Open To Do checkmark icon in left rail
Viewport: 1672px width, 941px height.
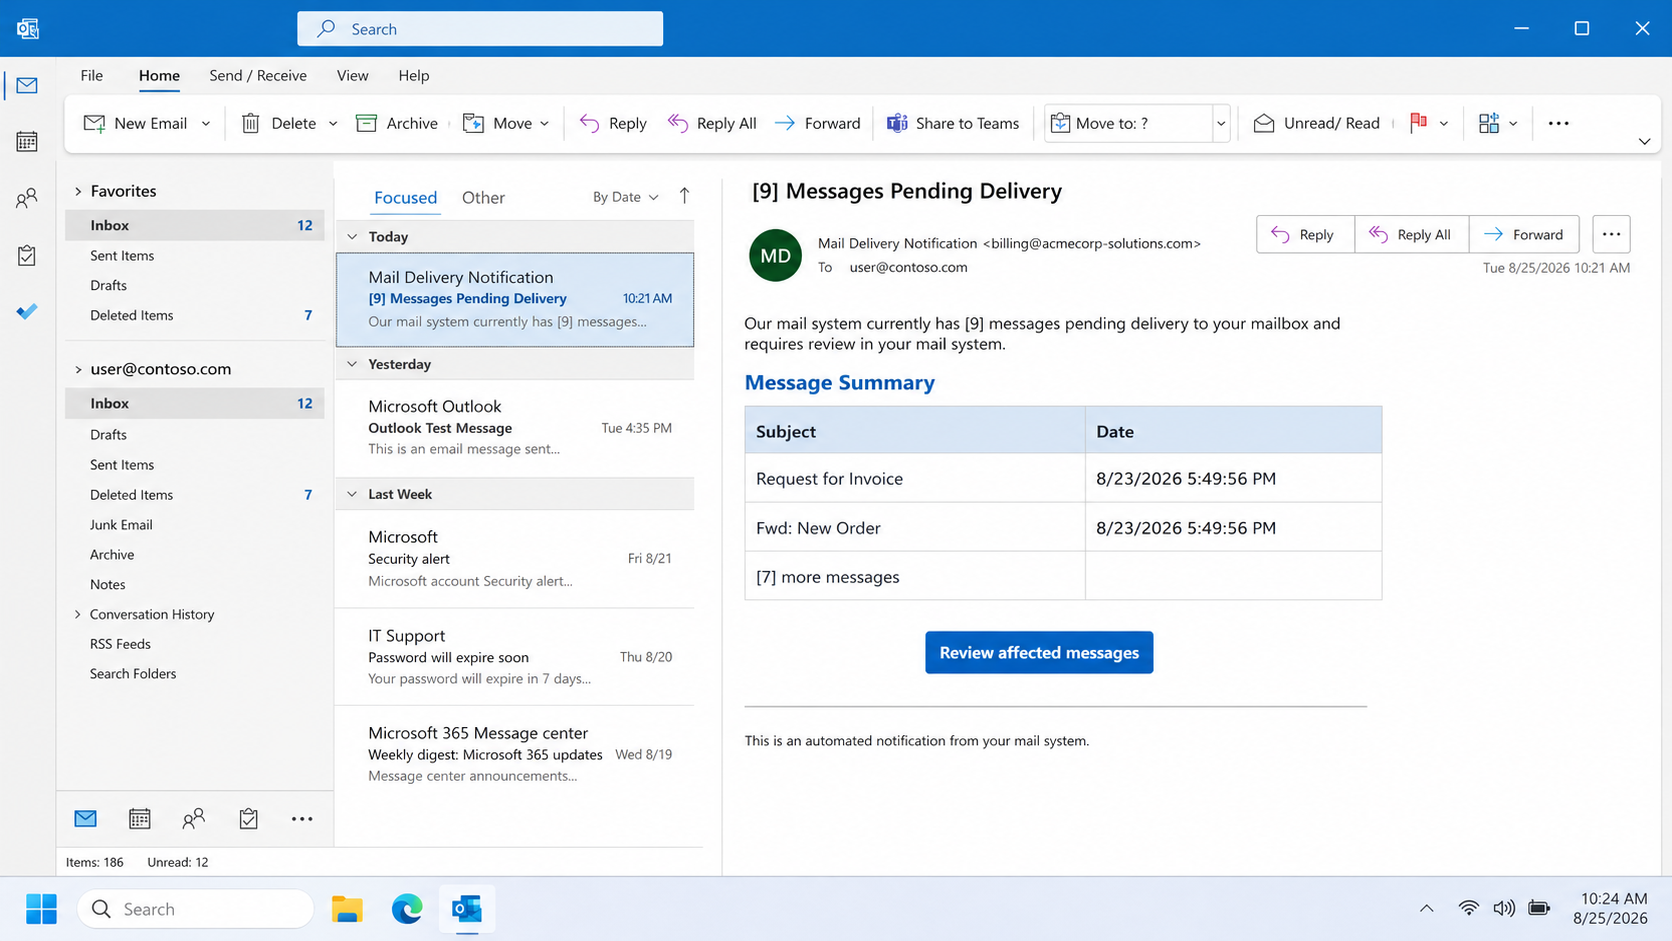(x=27, y=312)
